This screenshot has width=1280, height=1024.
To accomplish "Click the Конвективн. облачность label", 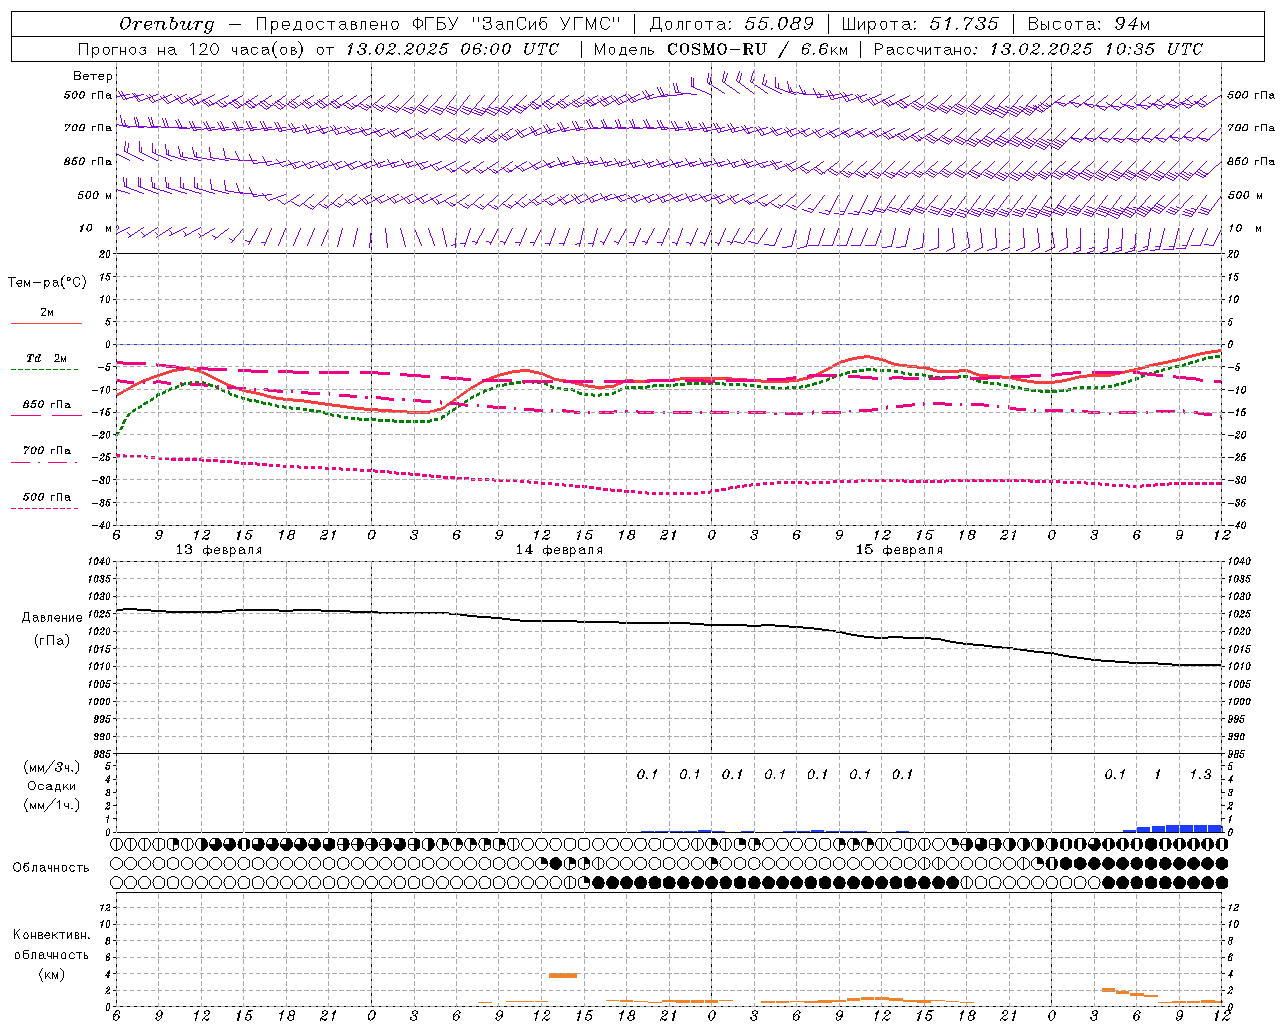I will click(x=51, y=945).
